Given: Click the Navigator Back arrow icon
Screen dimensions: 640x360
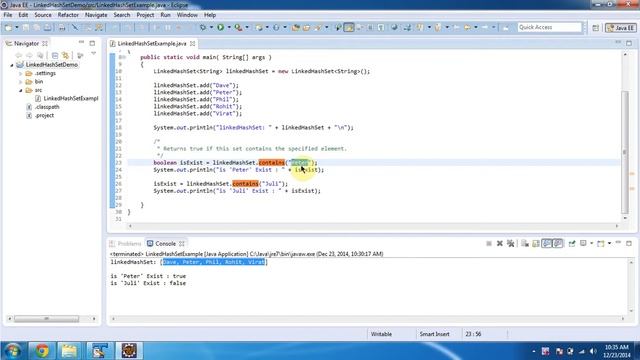Looking at the screenshot, I should pyautogui.click(x=18, y=55).
